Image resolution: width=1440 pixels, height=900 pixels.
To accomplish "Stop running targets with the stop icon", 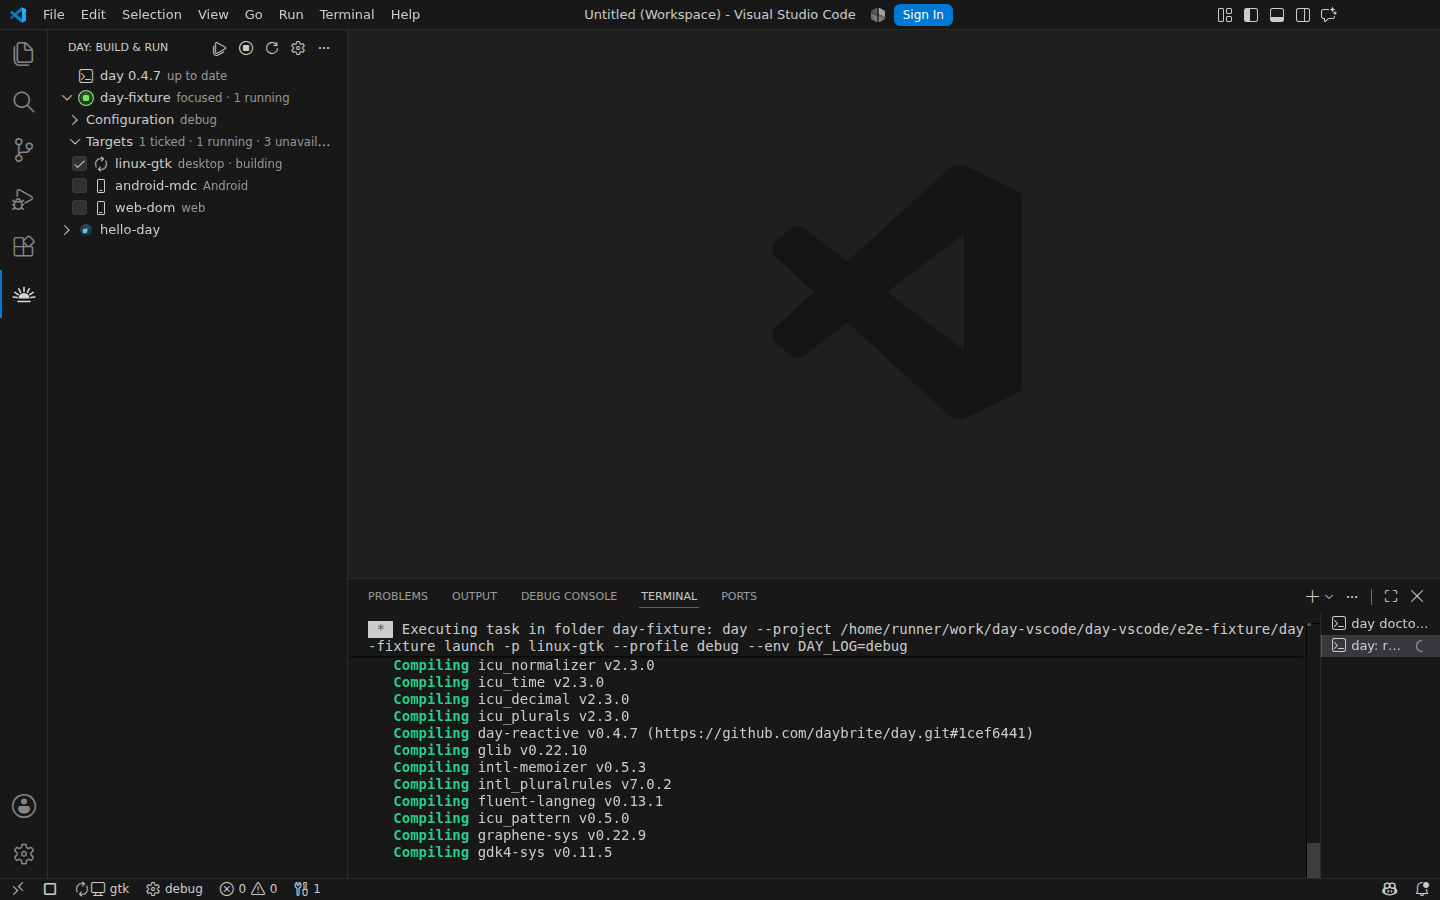I will click(x=246, y=48).
